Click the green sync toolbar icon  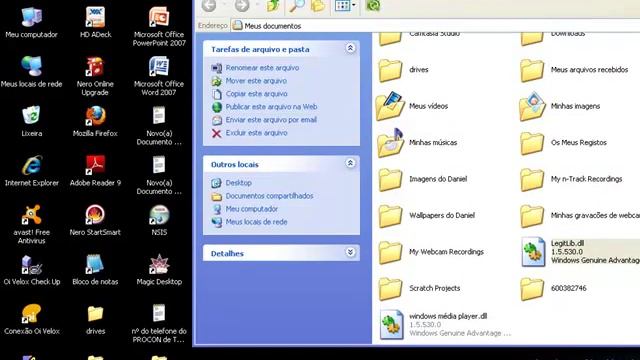click(373, 5)
